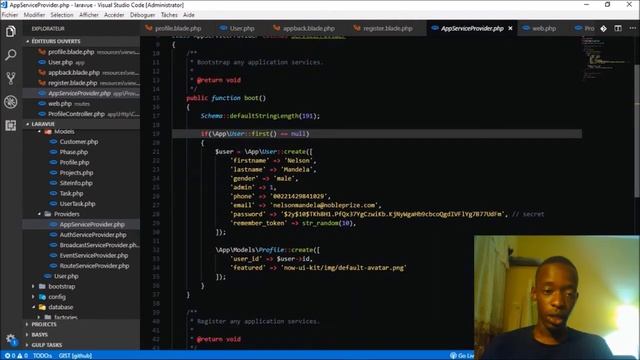Close the AppServiceProvider.php tab
Image resolution: width=640 pixels, height=360 pixels.
pos(510,29)
